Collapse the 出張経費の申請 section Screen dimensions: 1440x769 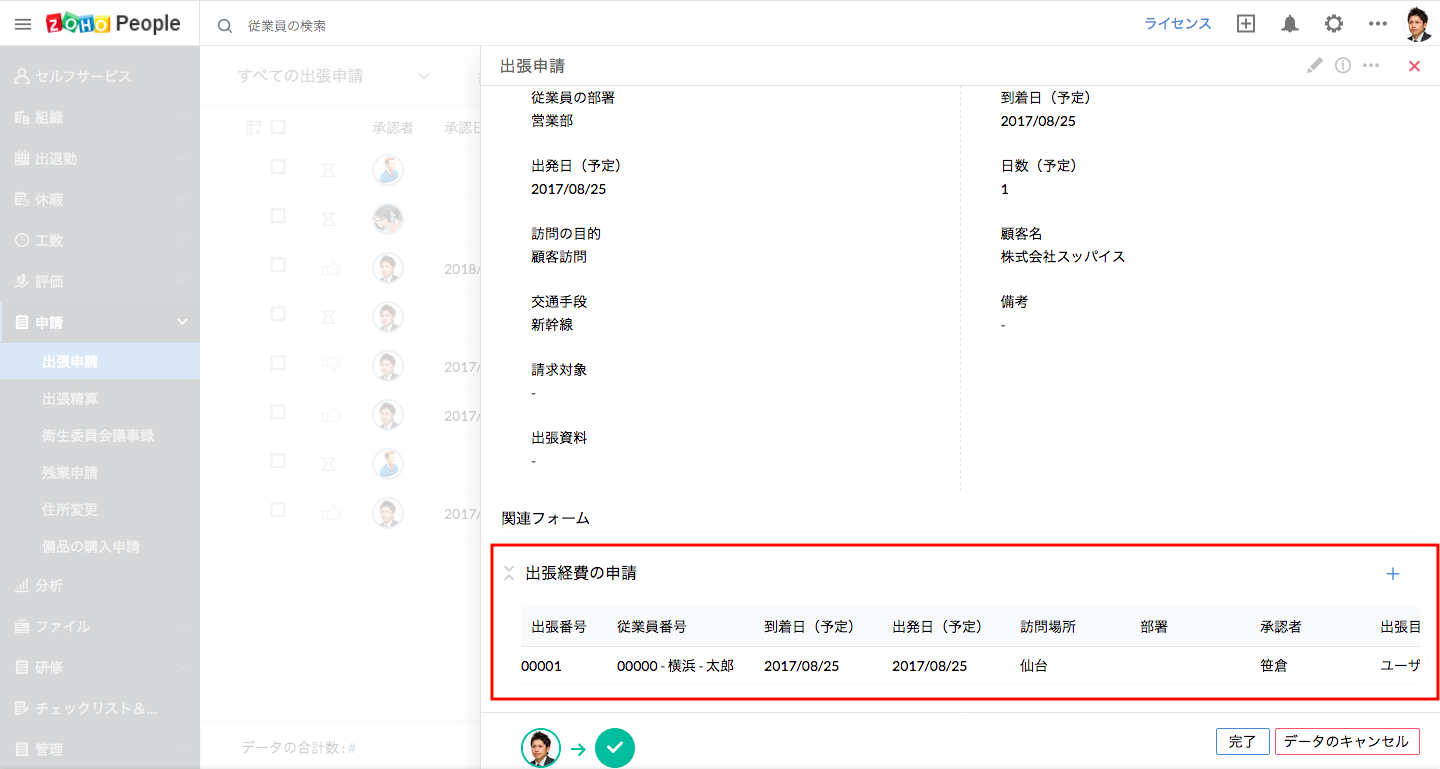tap(509, 574)
